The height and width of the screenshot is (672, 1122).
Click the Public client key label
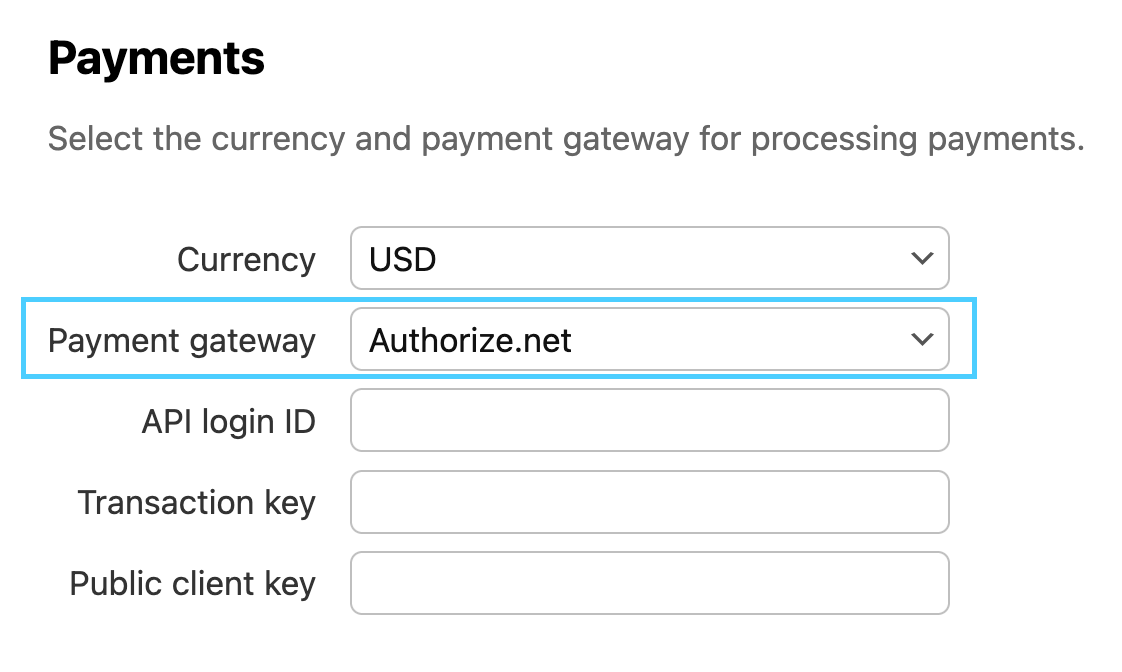tap(192, 583)
